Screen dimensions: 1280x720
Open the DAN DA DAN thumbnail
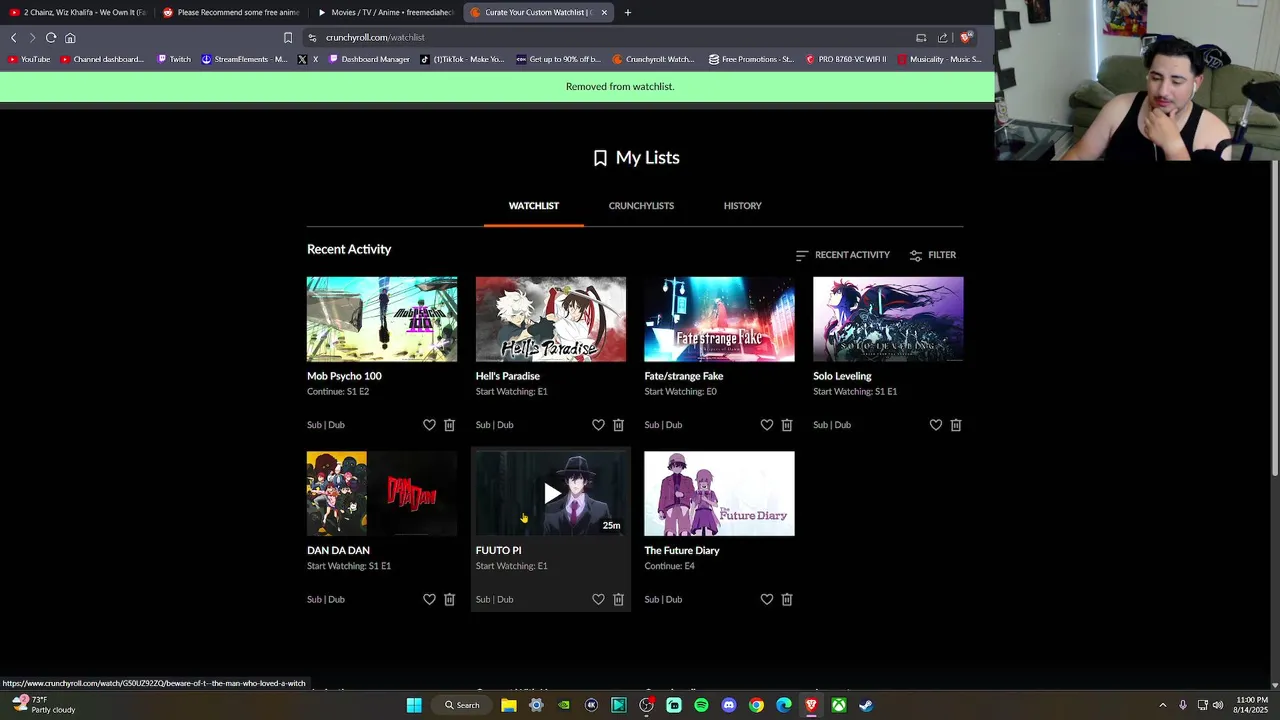(x=382, y=493)
